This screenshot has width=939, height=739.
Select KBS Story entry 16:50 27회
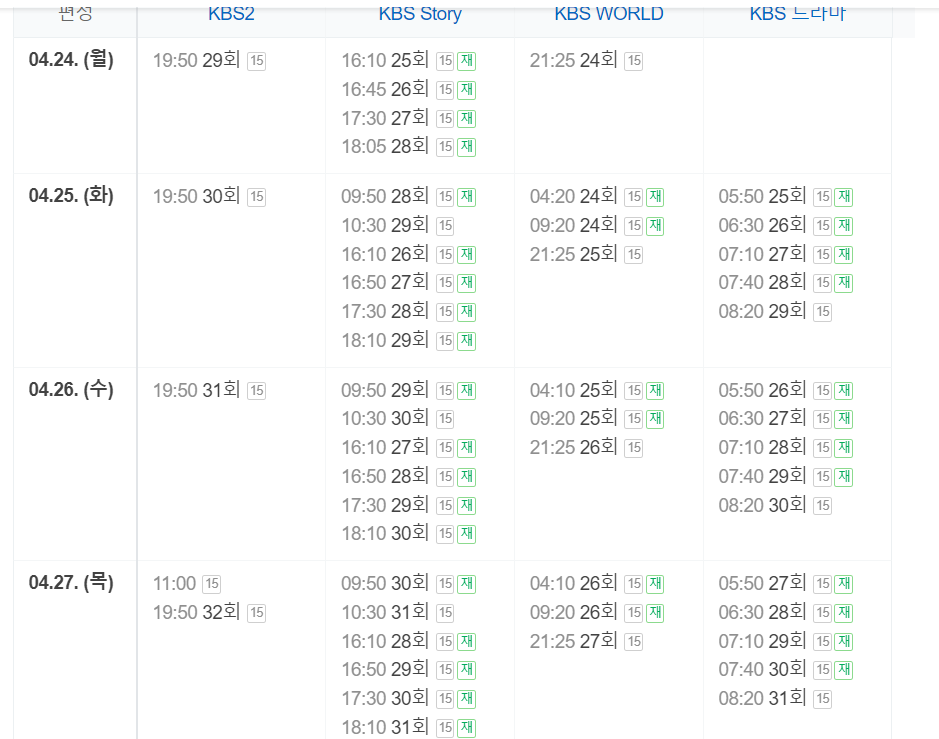[385, 282]
